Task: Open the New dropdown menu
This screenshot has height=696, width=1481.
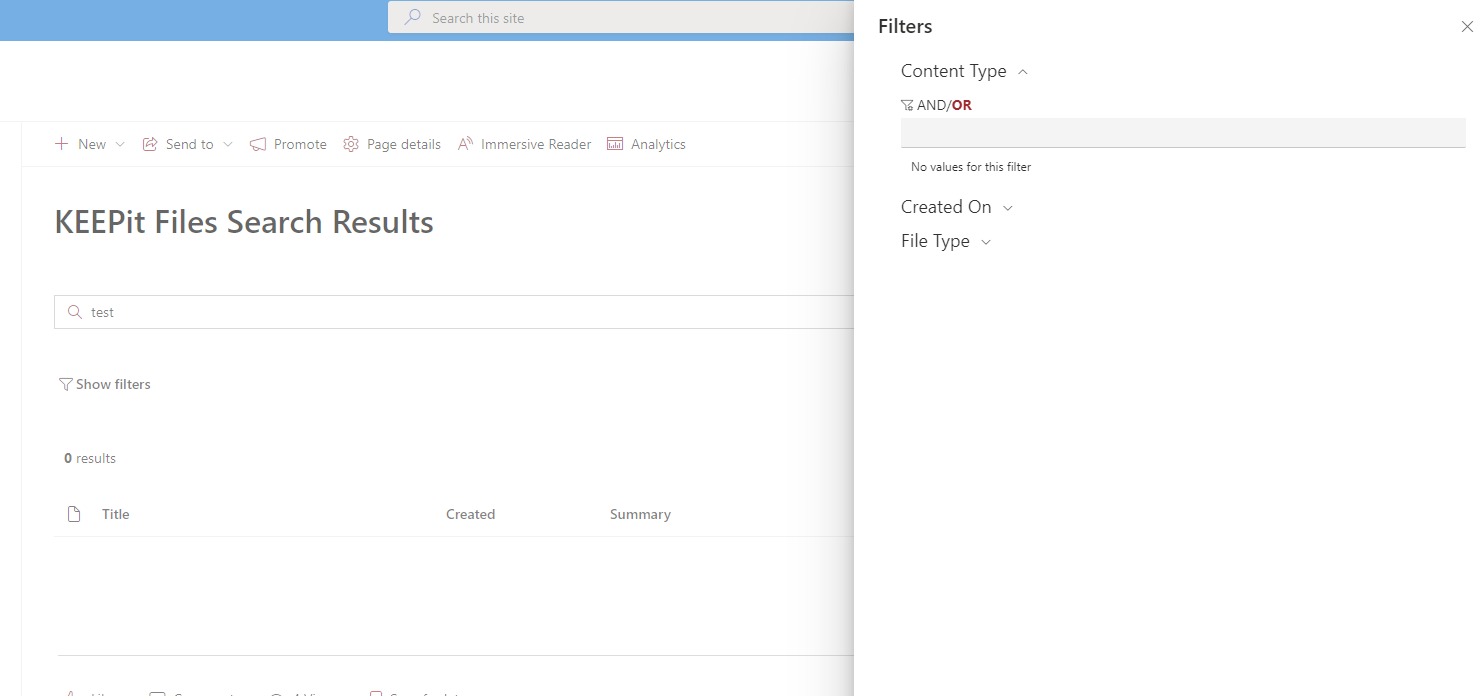Action: point(119,144)
